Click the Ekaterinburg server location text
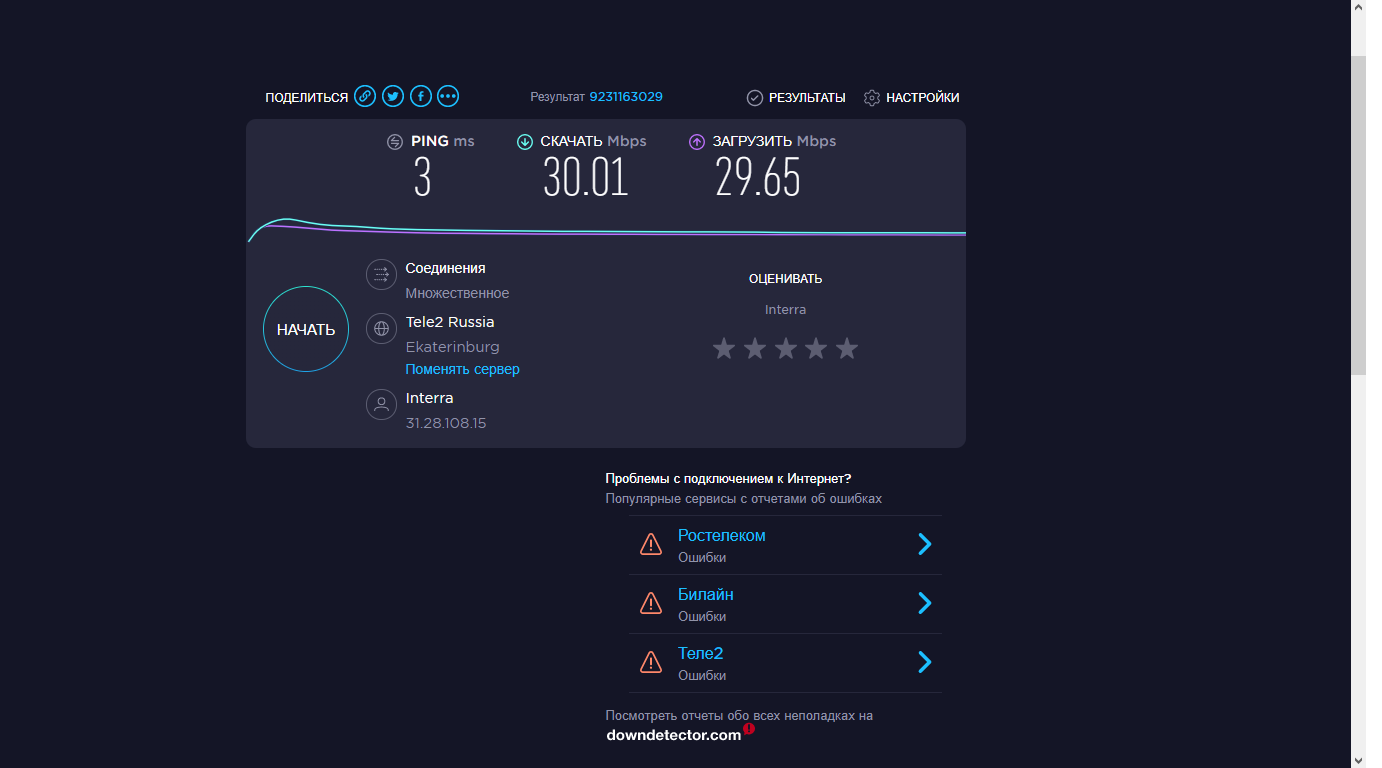 (452, 347)
